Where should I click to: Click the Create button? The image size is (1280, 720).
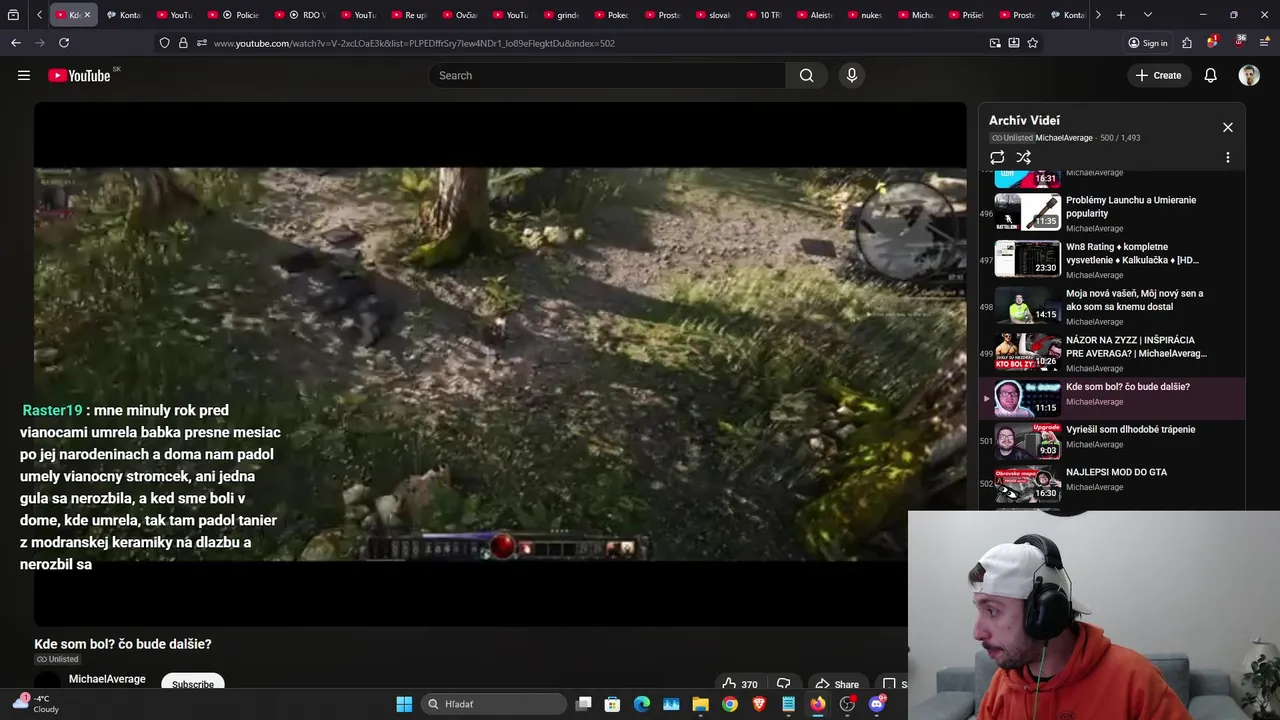pyautogui.click(x=1158, y=75)
